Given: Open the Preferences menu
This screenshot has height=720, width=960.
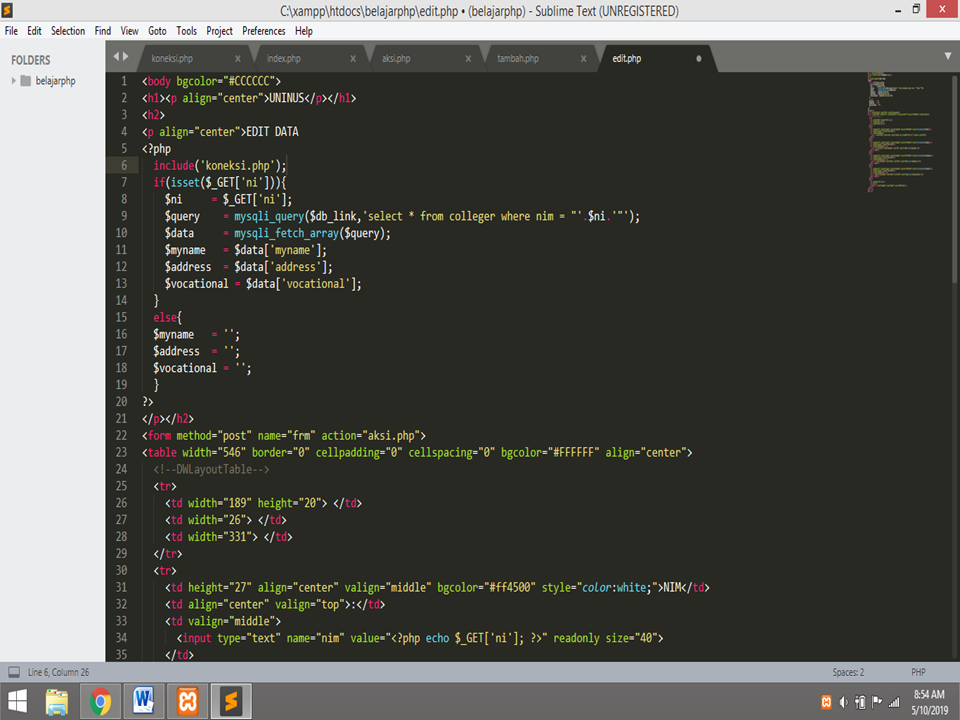Looking at the screenshot, I should 263,30.
